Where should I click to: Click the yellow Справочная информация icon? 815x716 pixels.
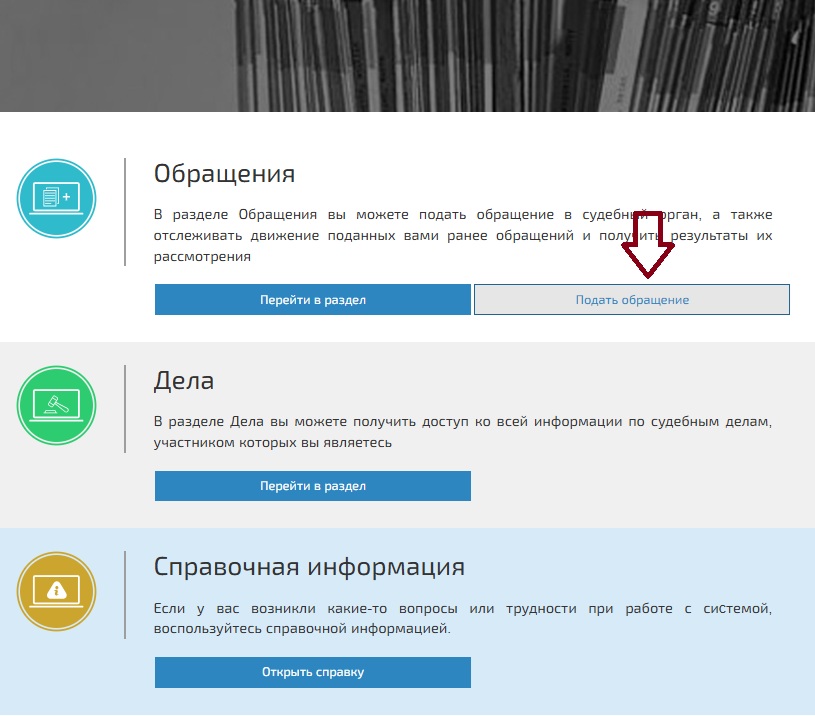(x=56, y=591)
